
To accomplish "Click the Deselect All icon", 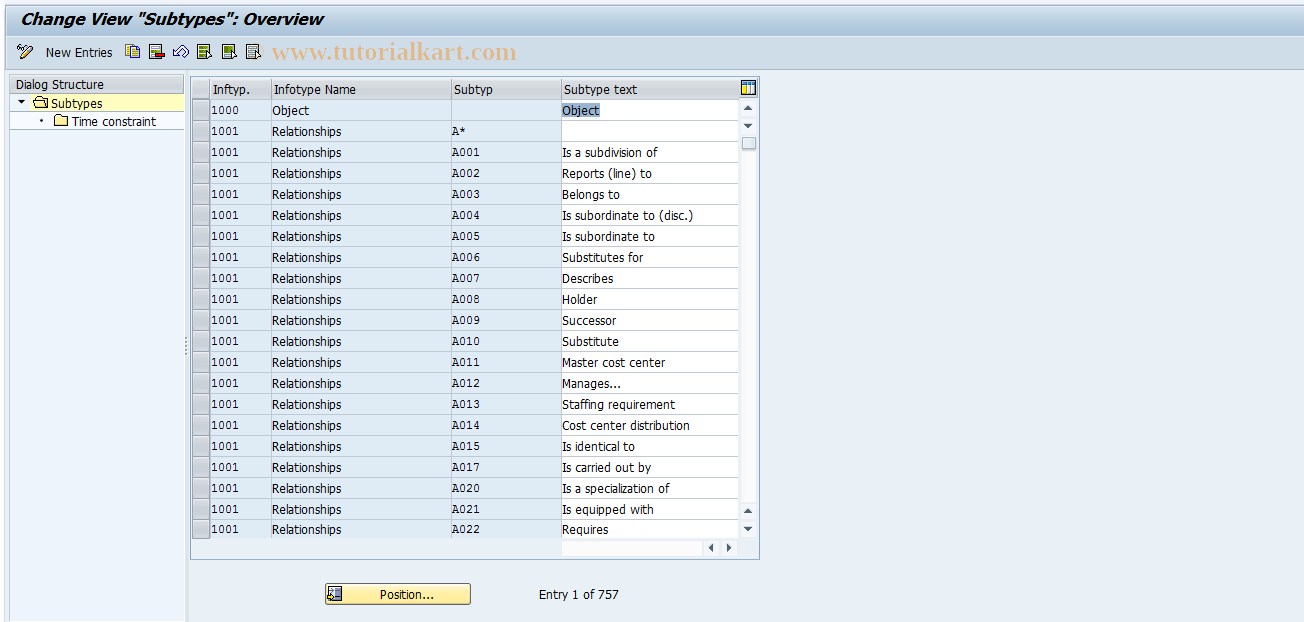I will point(253,52).
